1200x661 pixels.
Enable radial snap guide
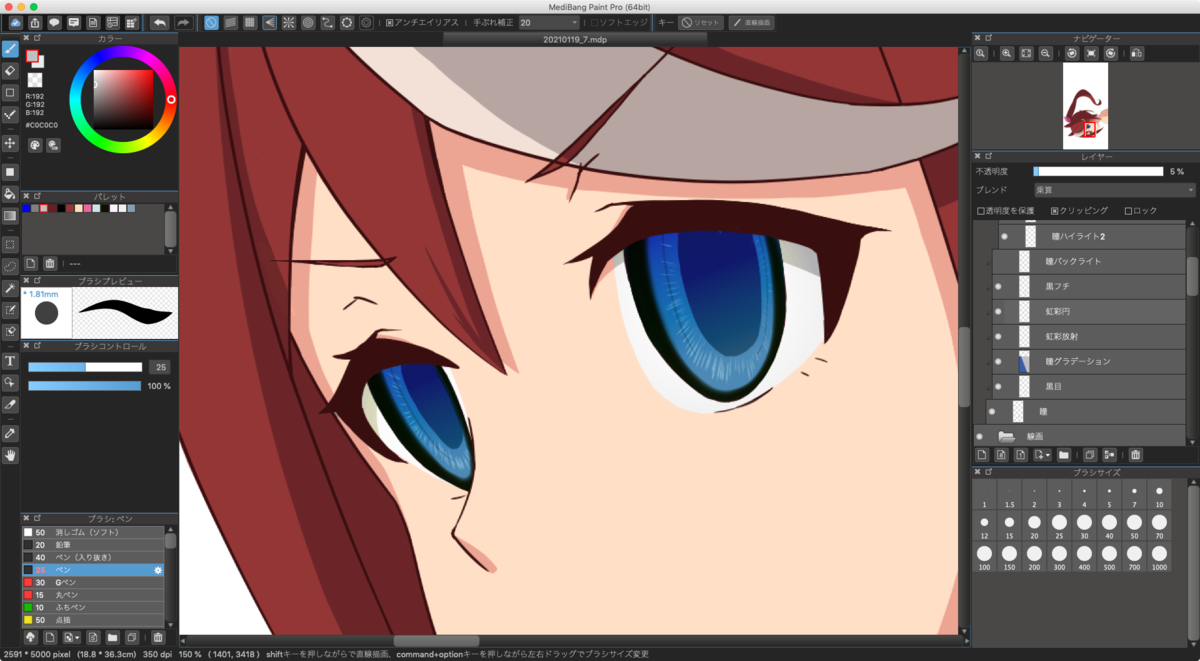tap(289, 22)
